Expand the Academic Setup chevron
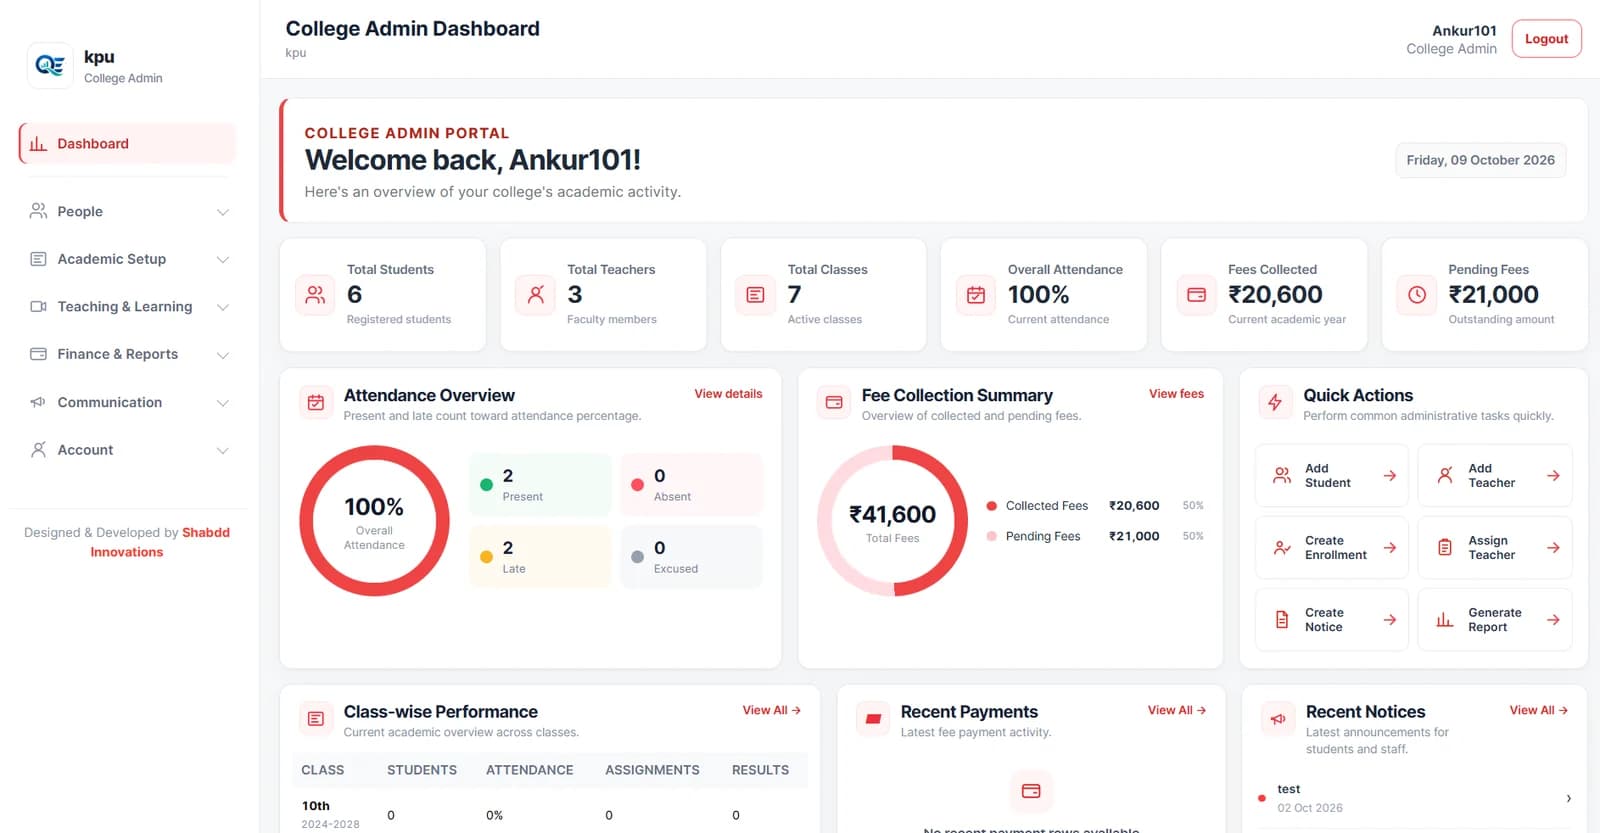The width and height of the screenshot is (1600, 833). [x=223, y=260]
